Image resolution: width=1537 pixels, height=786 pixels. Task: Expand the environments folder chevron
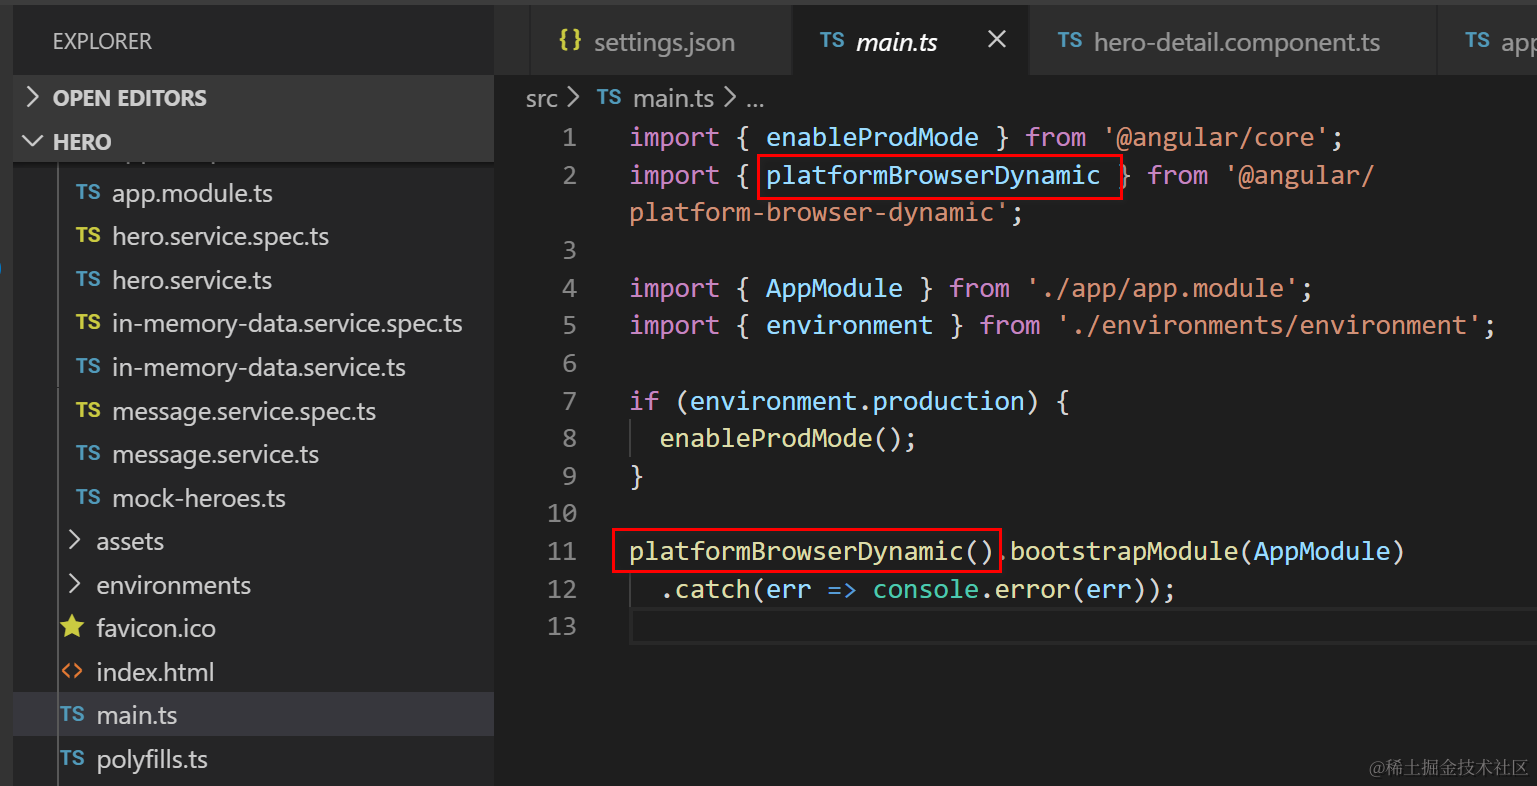pos(75,584)
